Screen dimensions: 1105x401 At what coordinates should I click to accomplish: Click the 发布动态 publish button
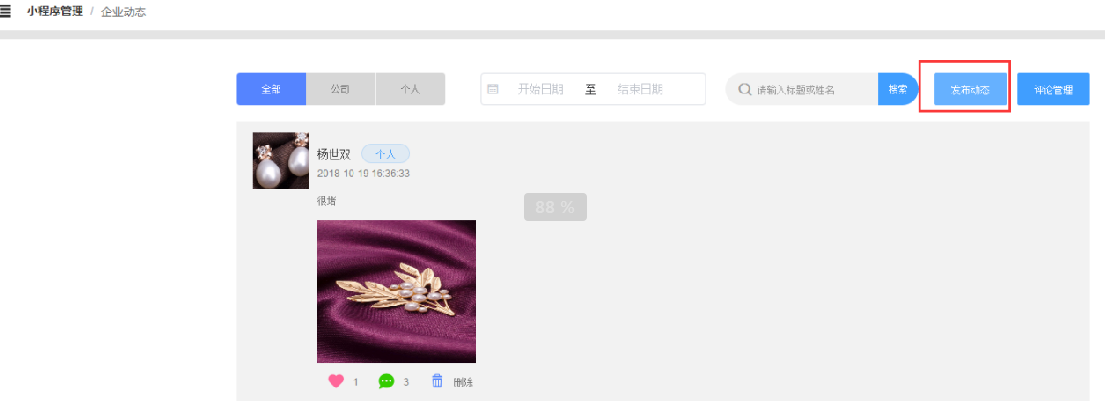pos(970,90)
